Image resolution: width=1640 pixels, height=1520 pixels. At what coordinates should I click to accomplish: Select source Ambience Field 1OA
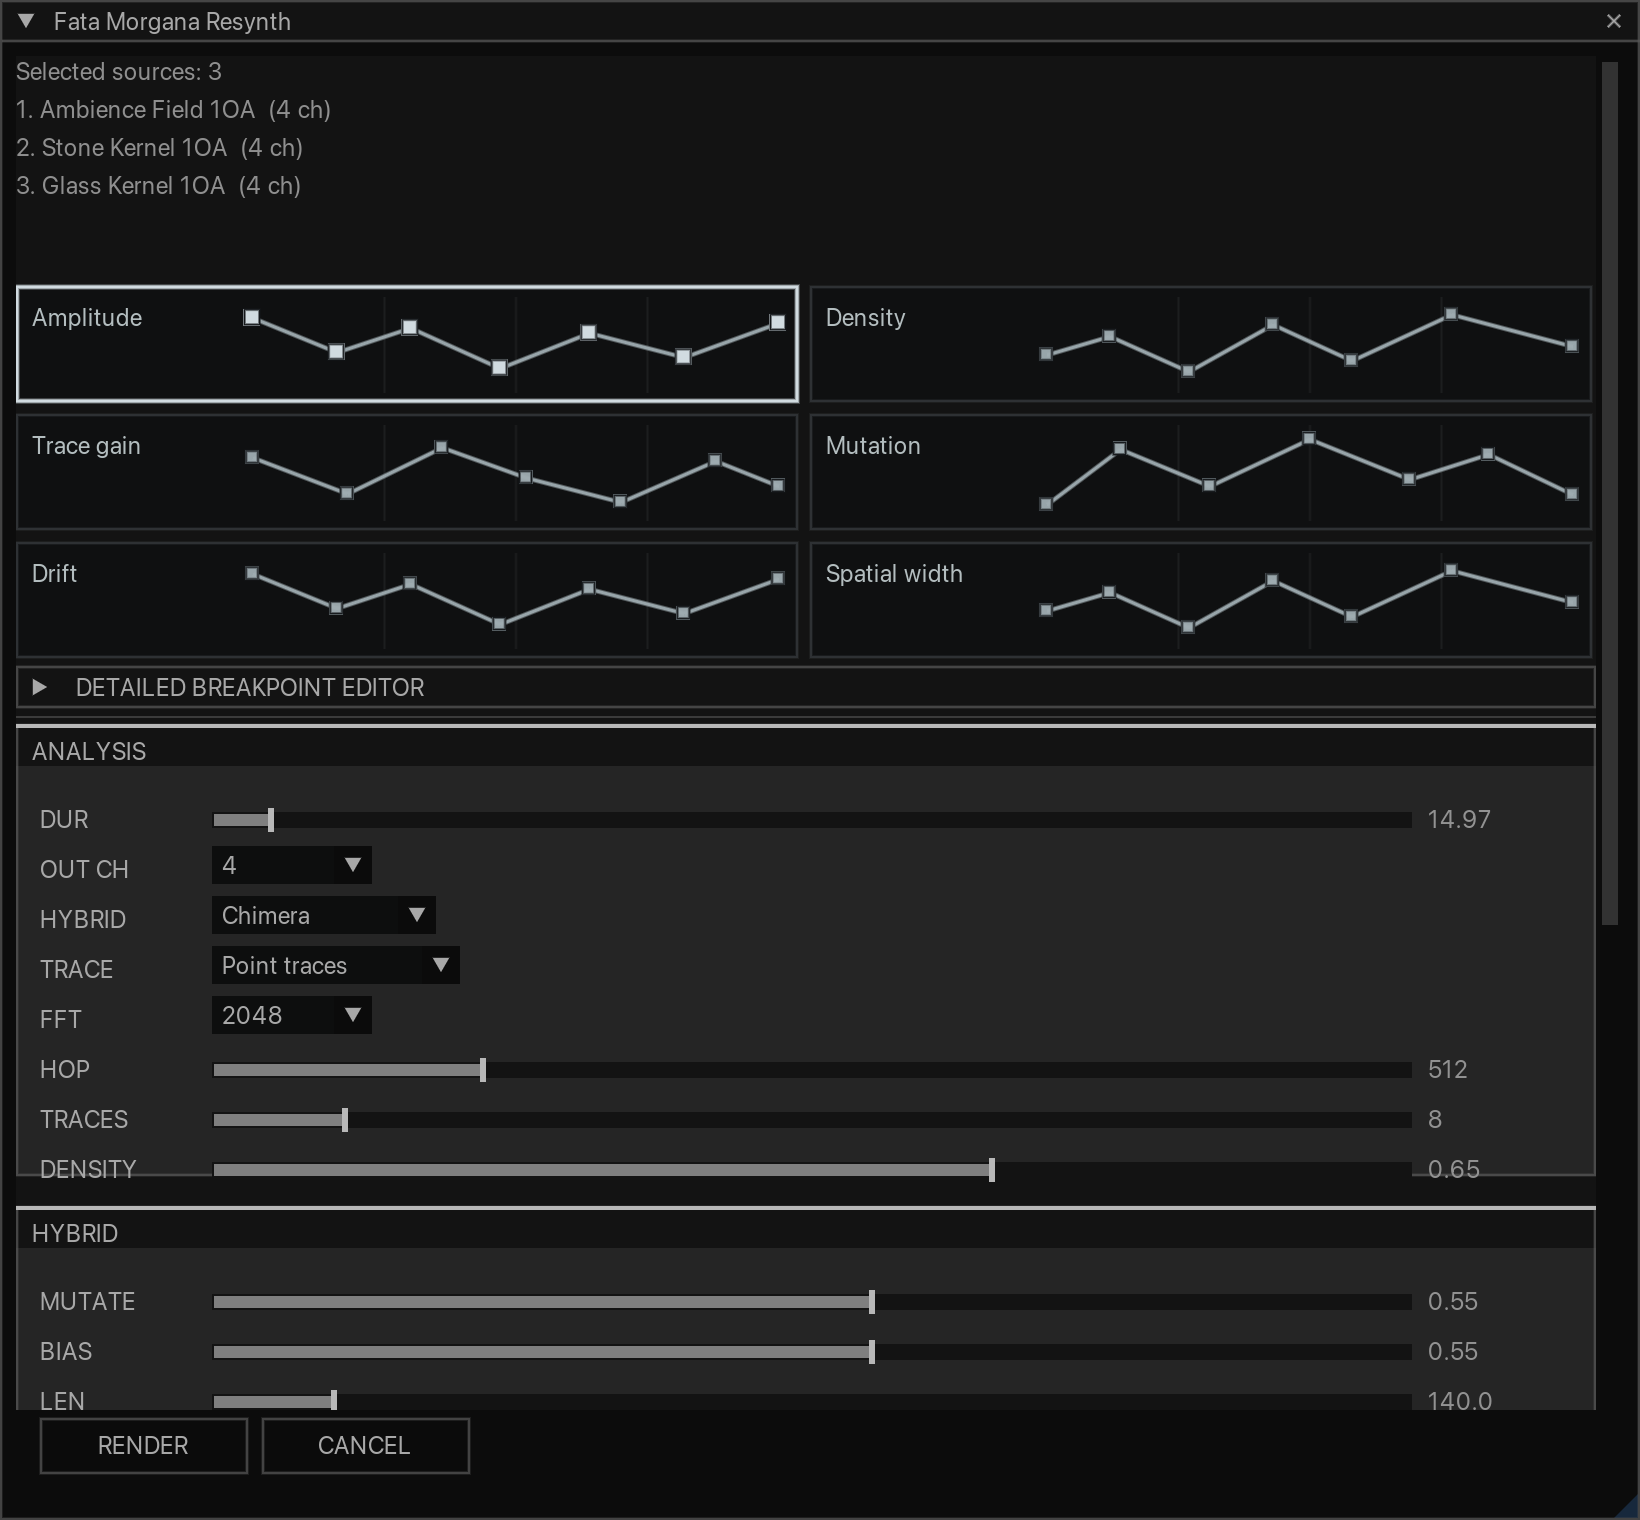point(173,109)
